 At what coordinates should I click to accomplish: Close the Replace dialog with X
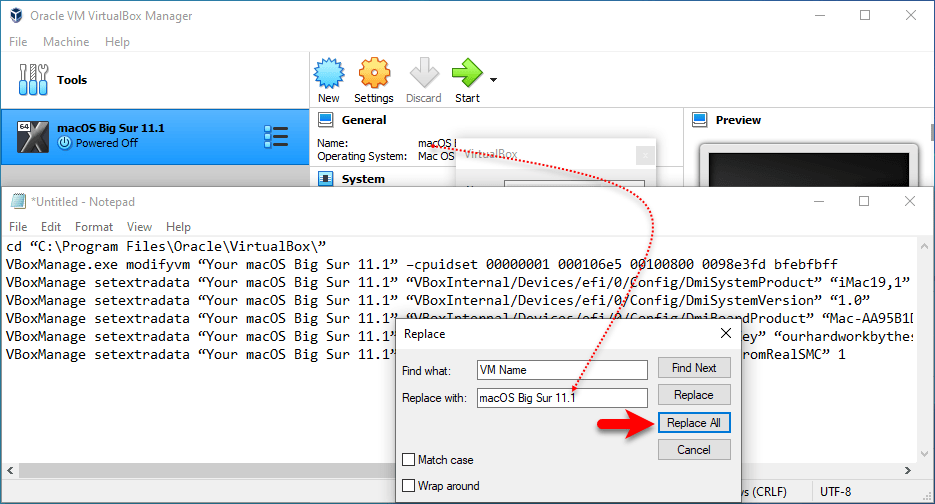726,333
